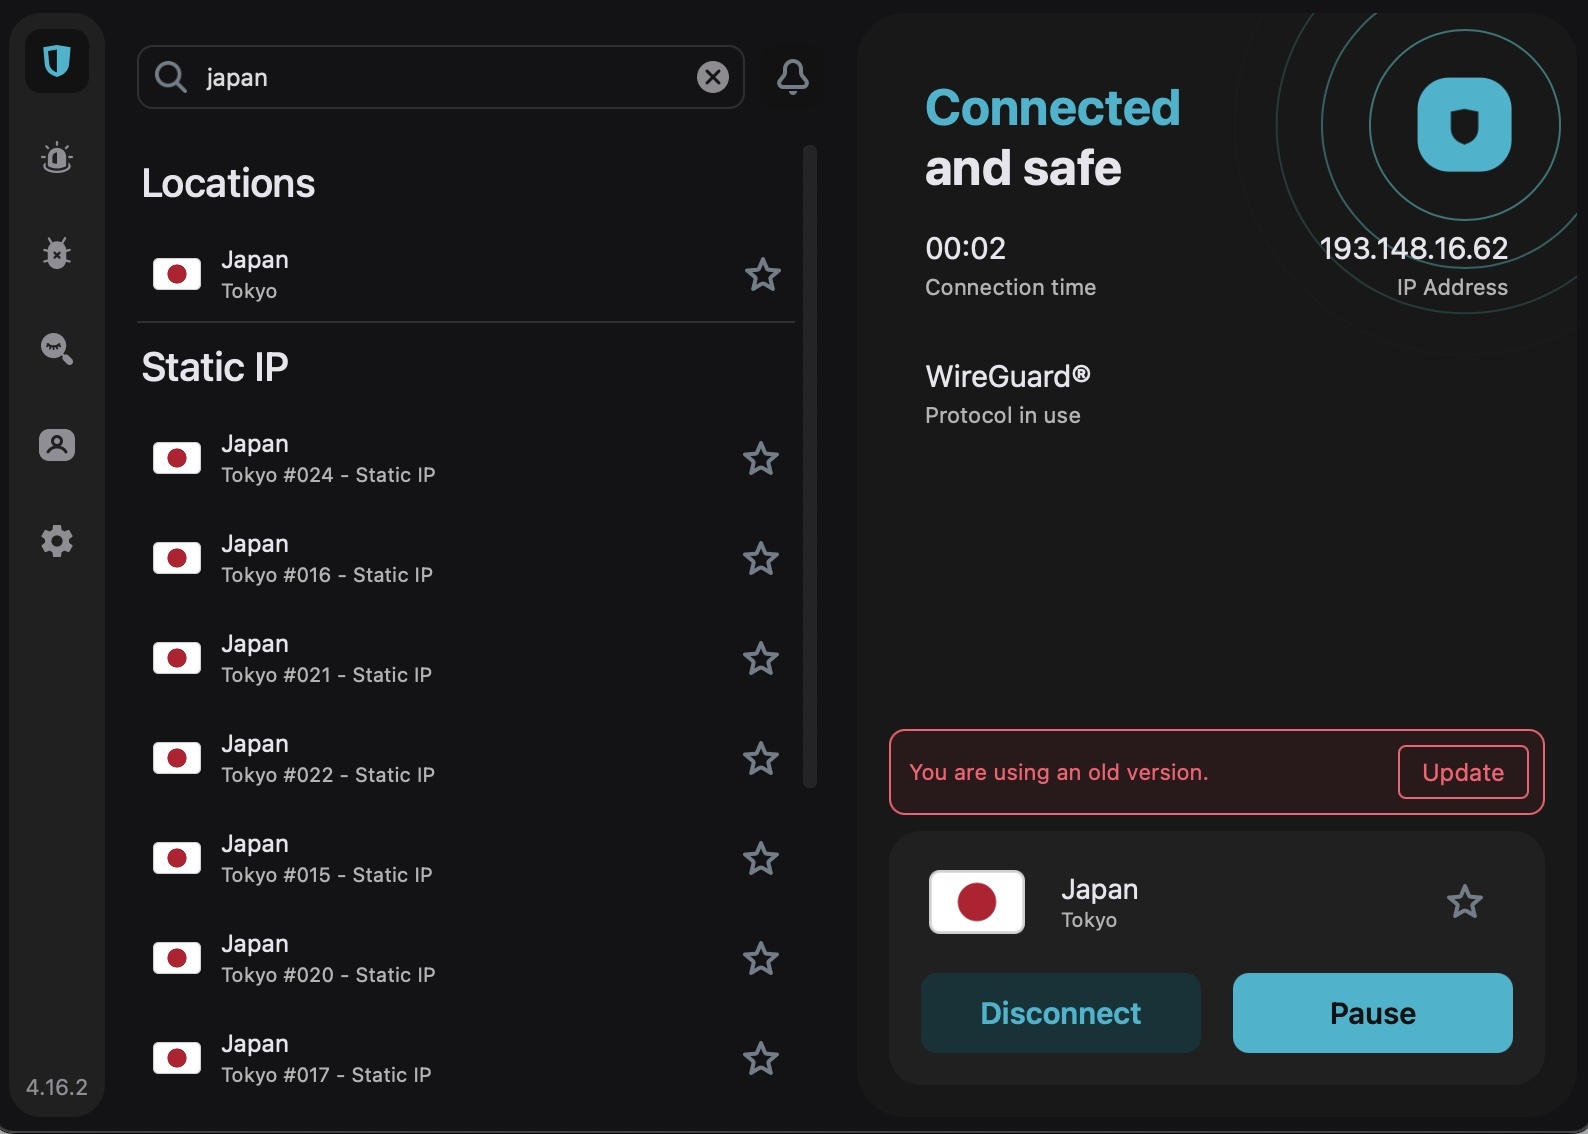Screen dimensions: 1588x1134
Task: Favorite the connected Japan Tokyo server star
Action: [1465, 902]
